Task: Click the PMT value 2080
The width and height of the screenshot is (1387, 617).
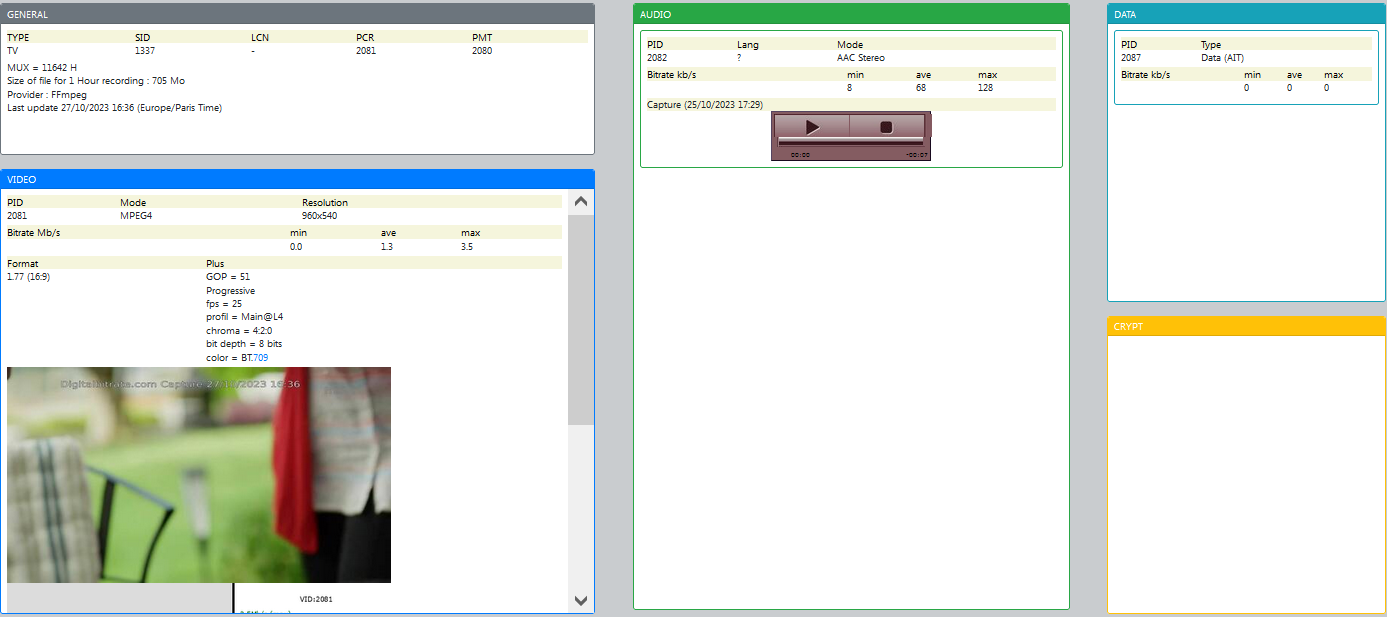Action: tap(482, 50)
